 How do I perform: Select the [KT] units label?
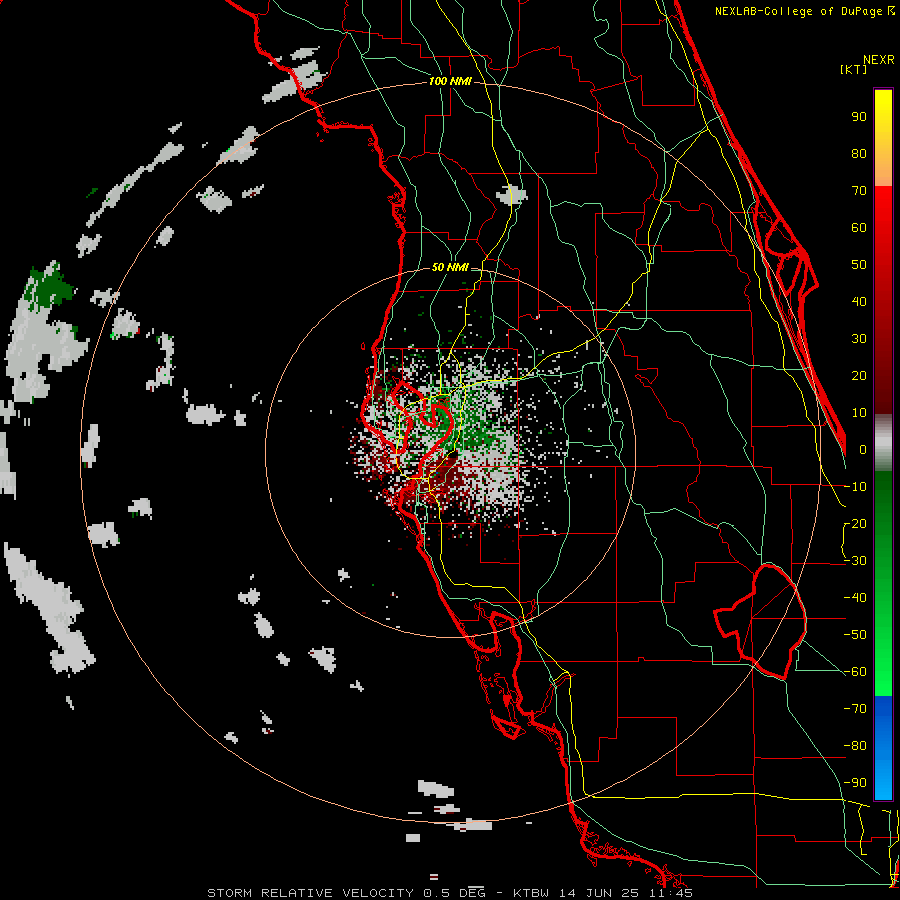click(x=854, y=69)
